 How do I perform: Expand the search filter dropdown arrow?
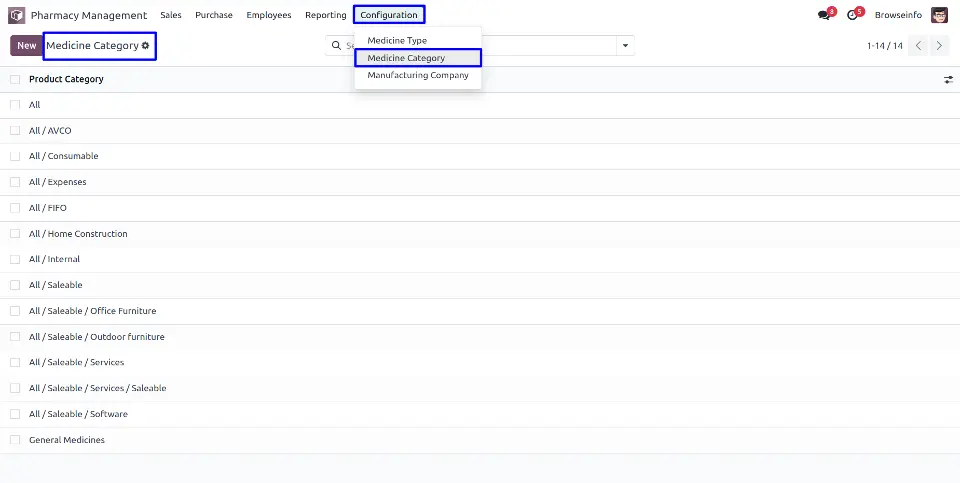pos(625,46)
